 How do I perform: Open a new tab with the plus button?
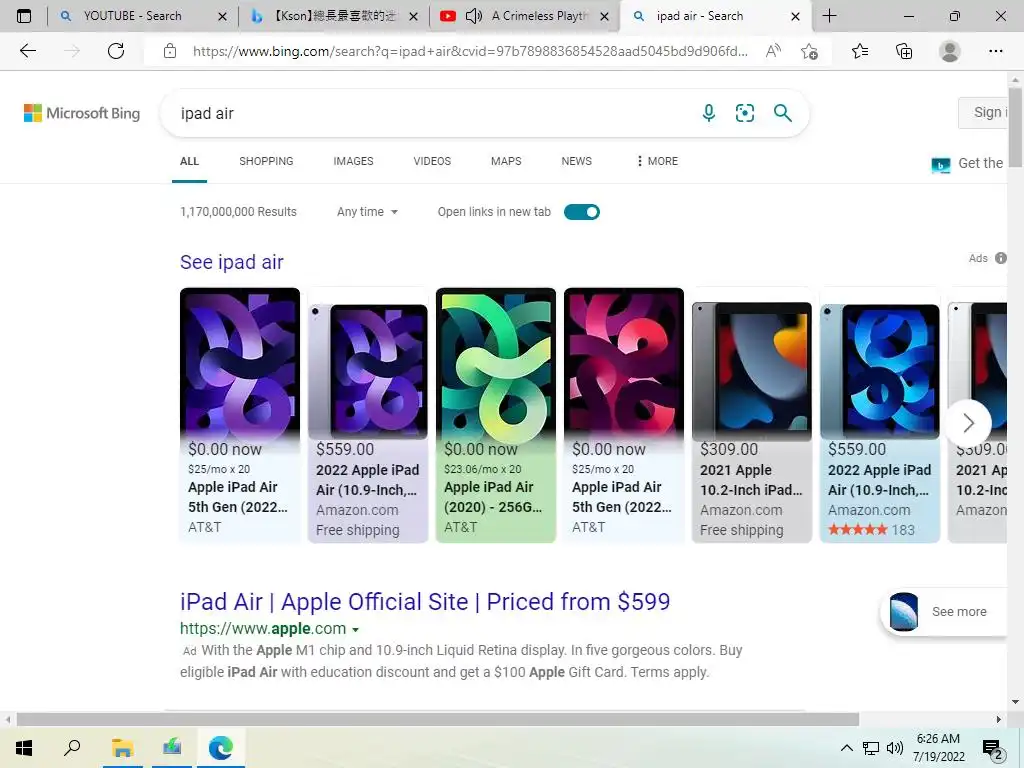(x=829, y=16)
